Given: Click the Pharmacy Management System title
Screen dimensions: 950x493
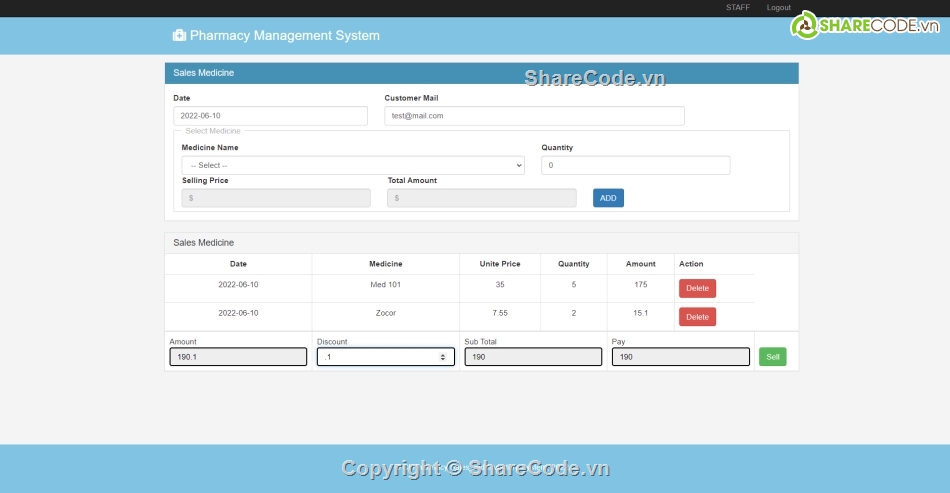Looking at the screenshot, I should [x=284, y=35].
